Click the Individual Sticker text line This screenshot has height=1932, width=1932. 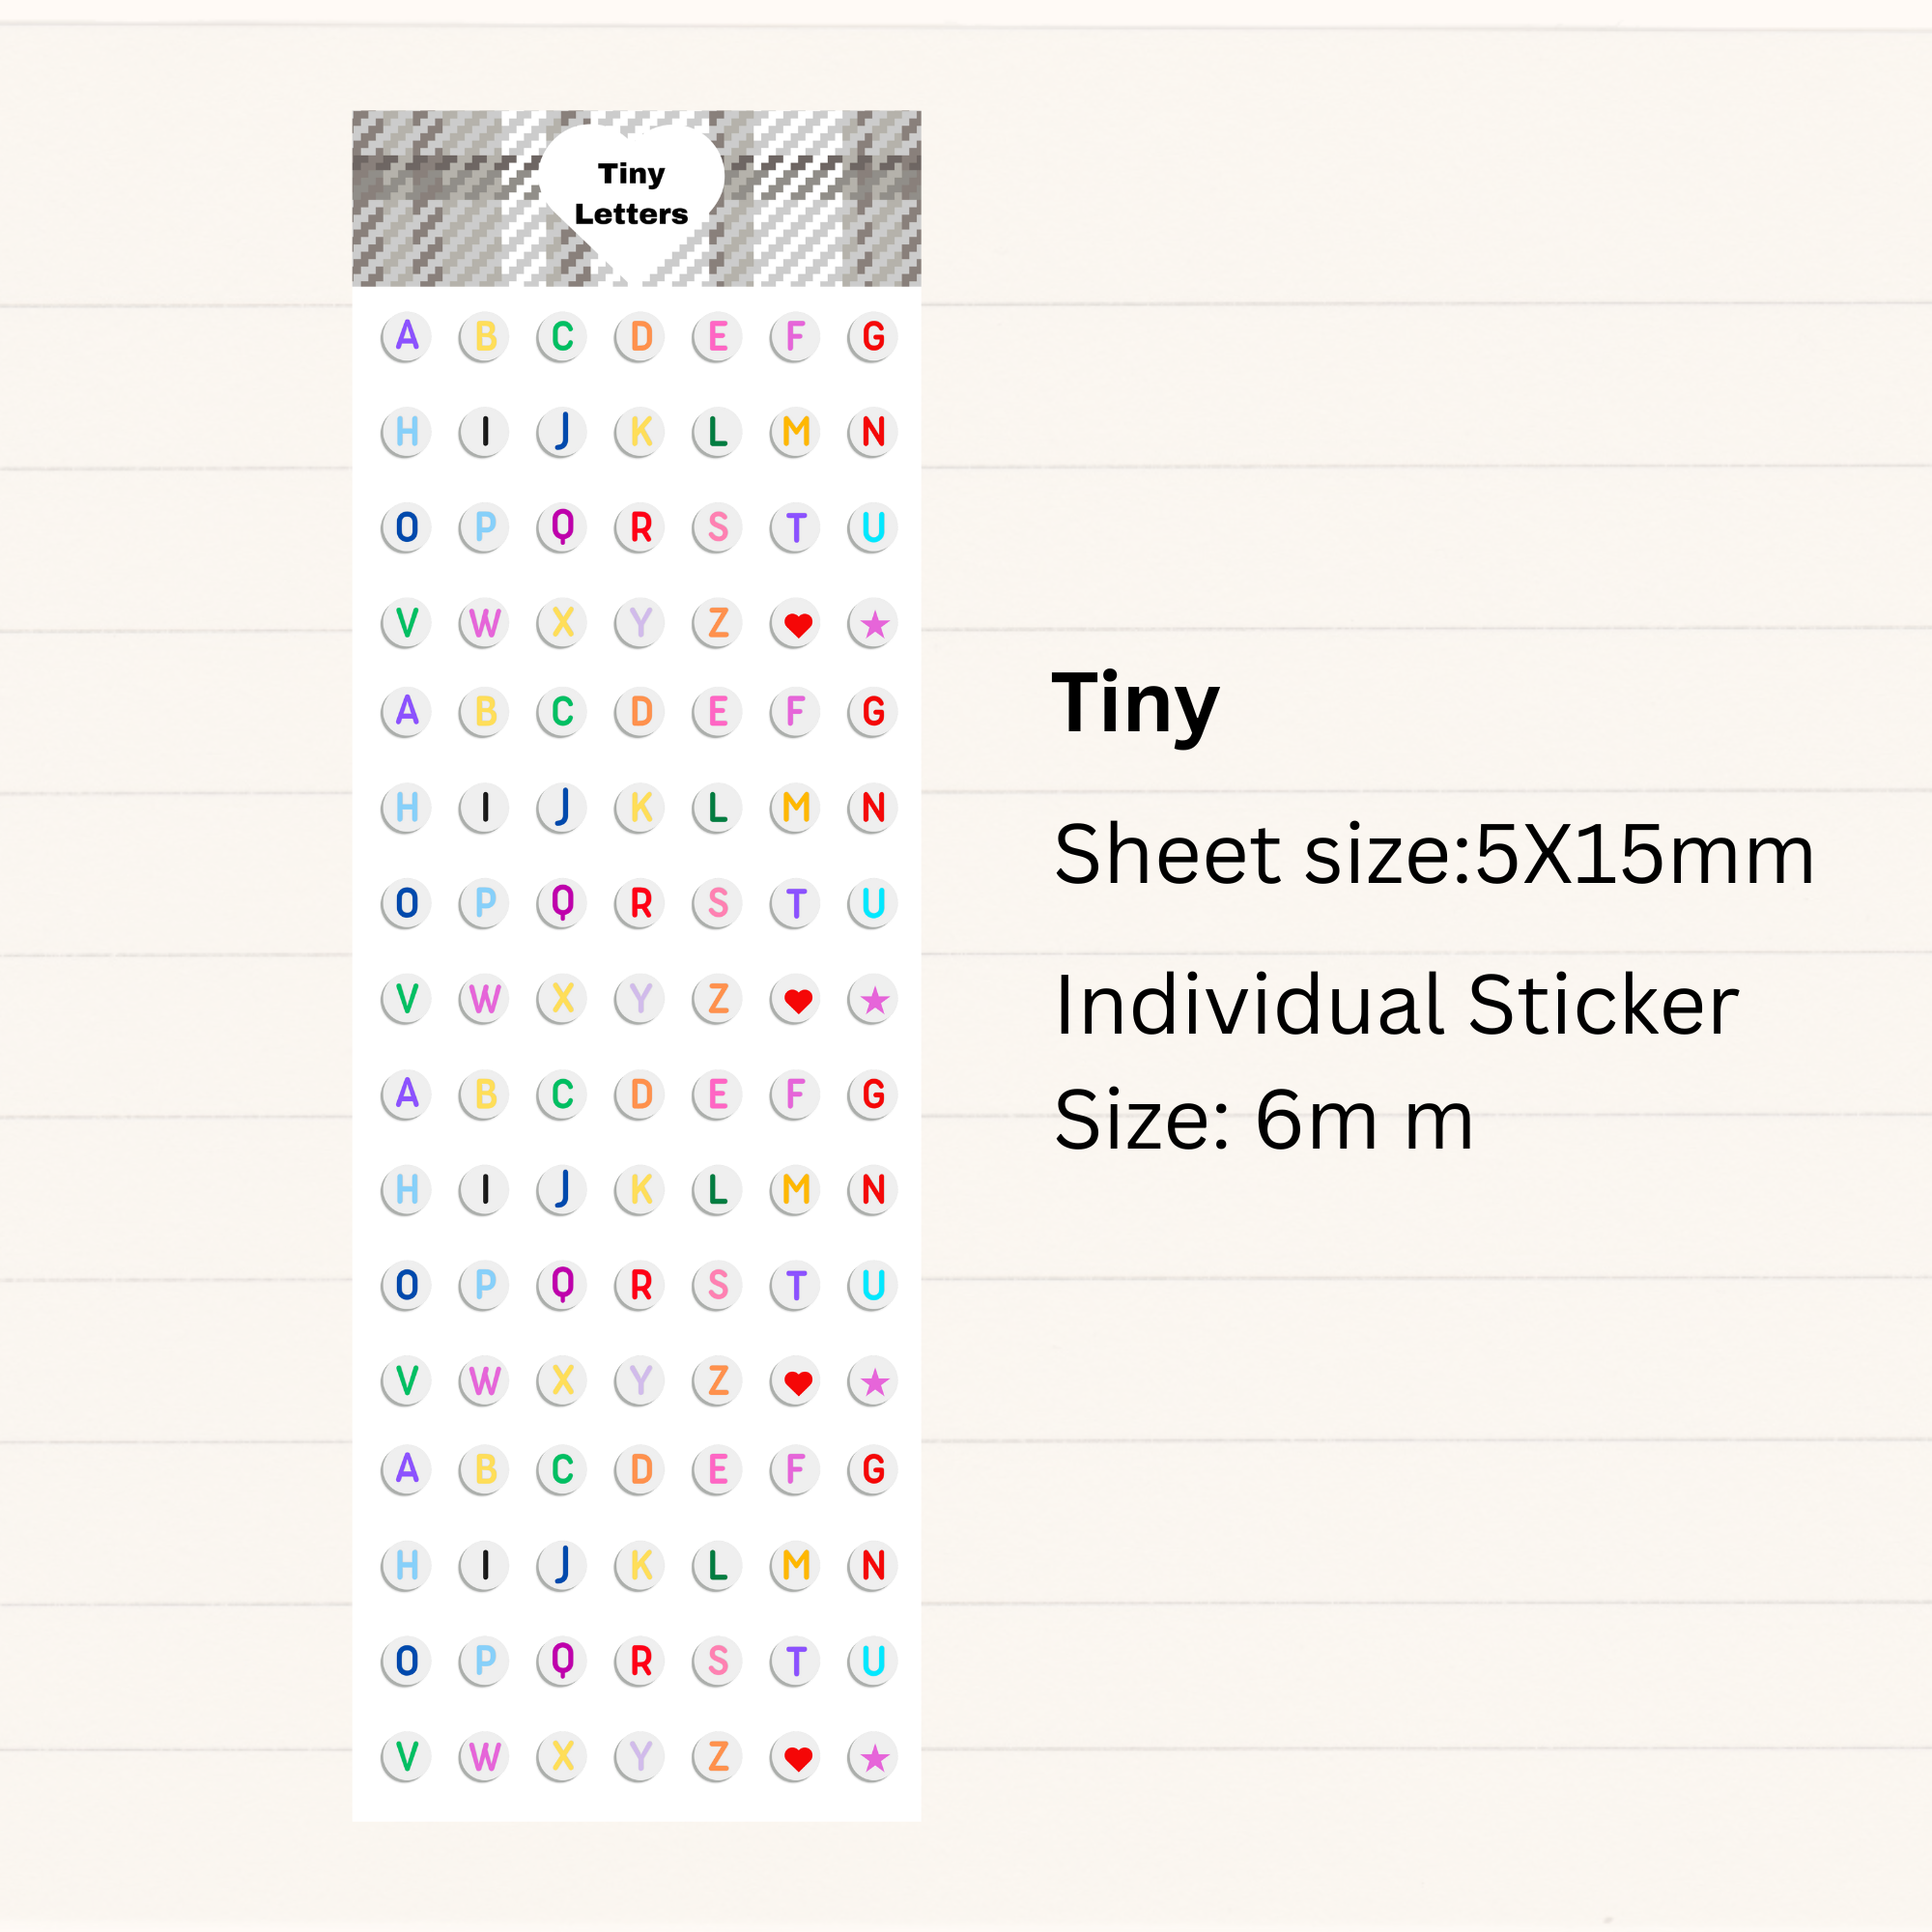click(x=1396, y=1005)
